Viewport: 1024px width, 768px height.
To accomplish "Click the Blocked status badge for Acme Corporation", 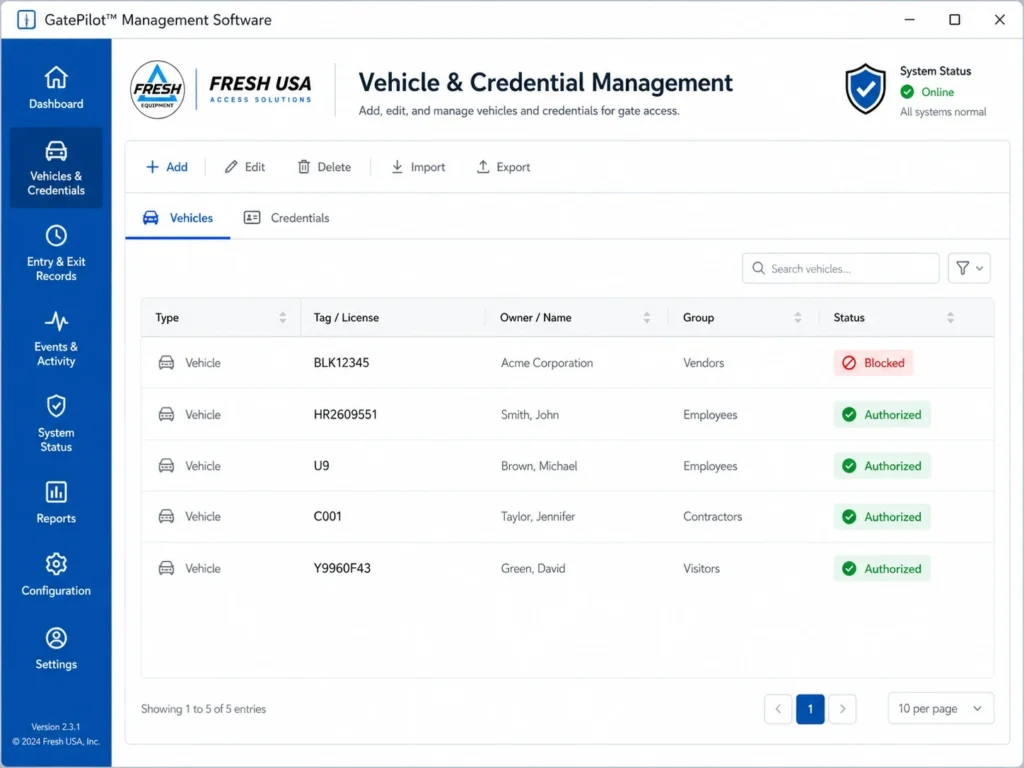I will click(873, 362).
